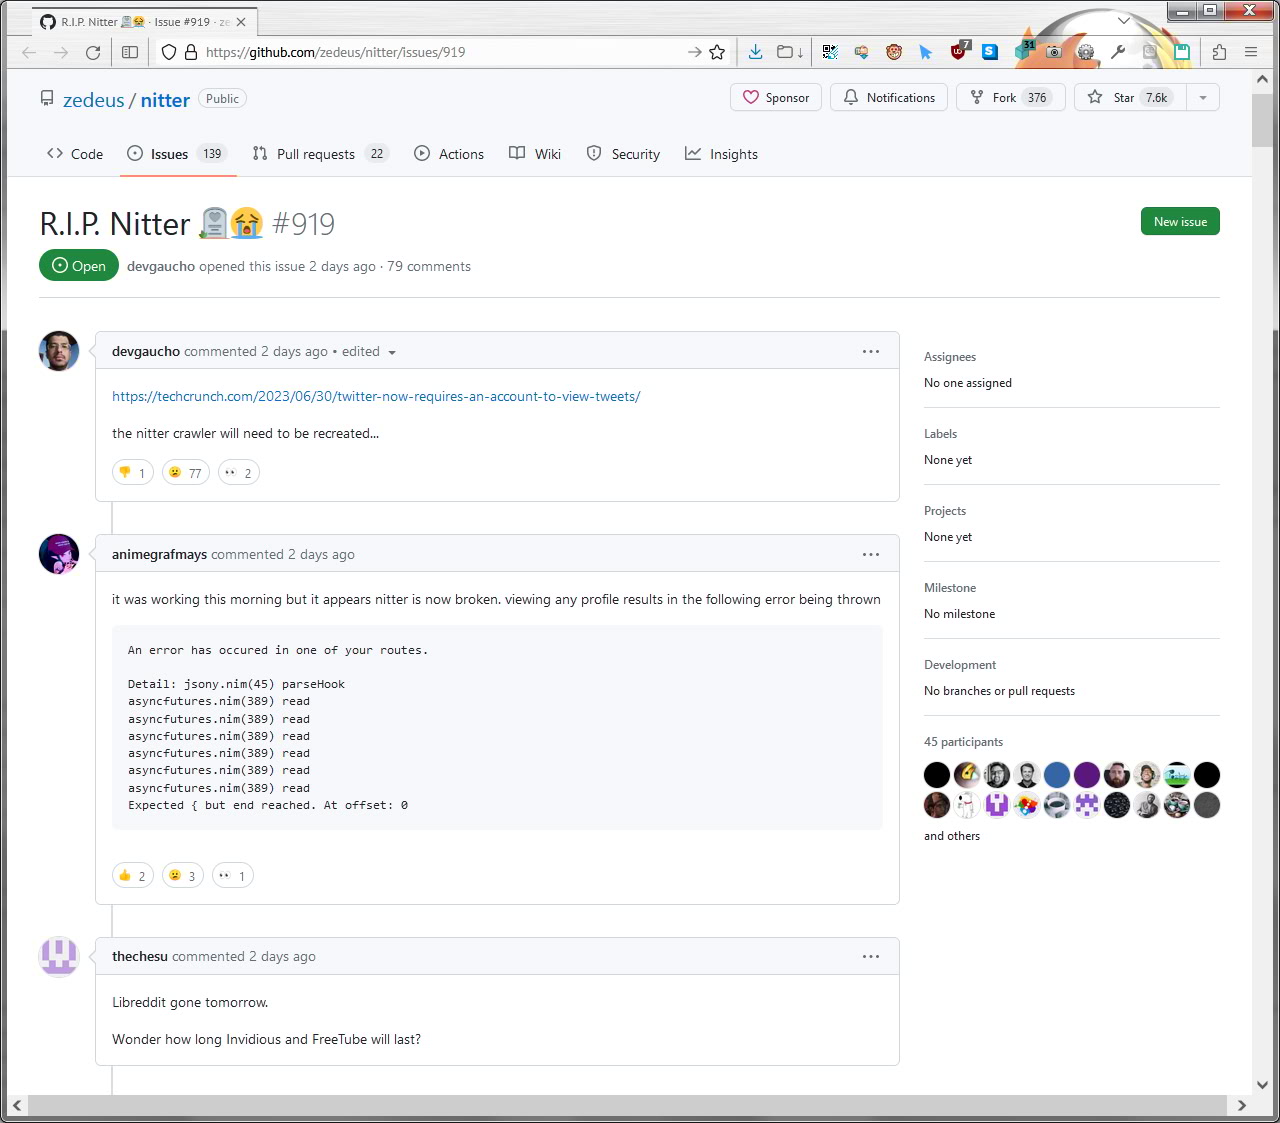The height and width of the screenshot is (1123, 1280).
Task: Open the TechCrunch article link
Action: point(376,396)
